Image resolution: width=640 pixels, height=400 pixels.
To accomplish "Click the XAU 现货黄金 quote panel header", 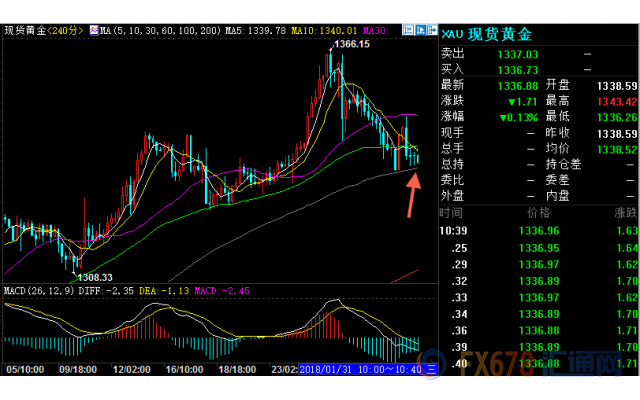I will click(487, 34).
